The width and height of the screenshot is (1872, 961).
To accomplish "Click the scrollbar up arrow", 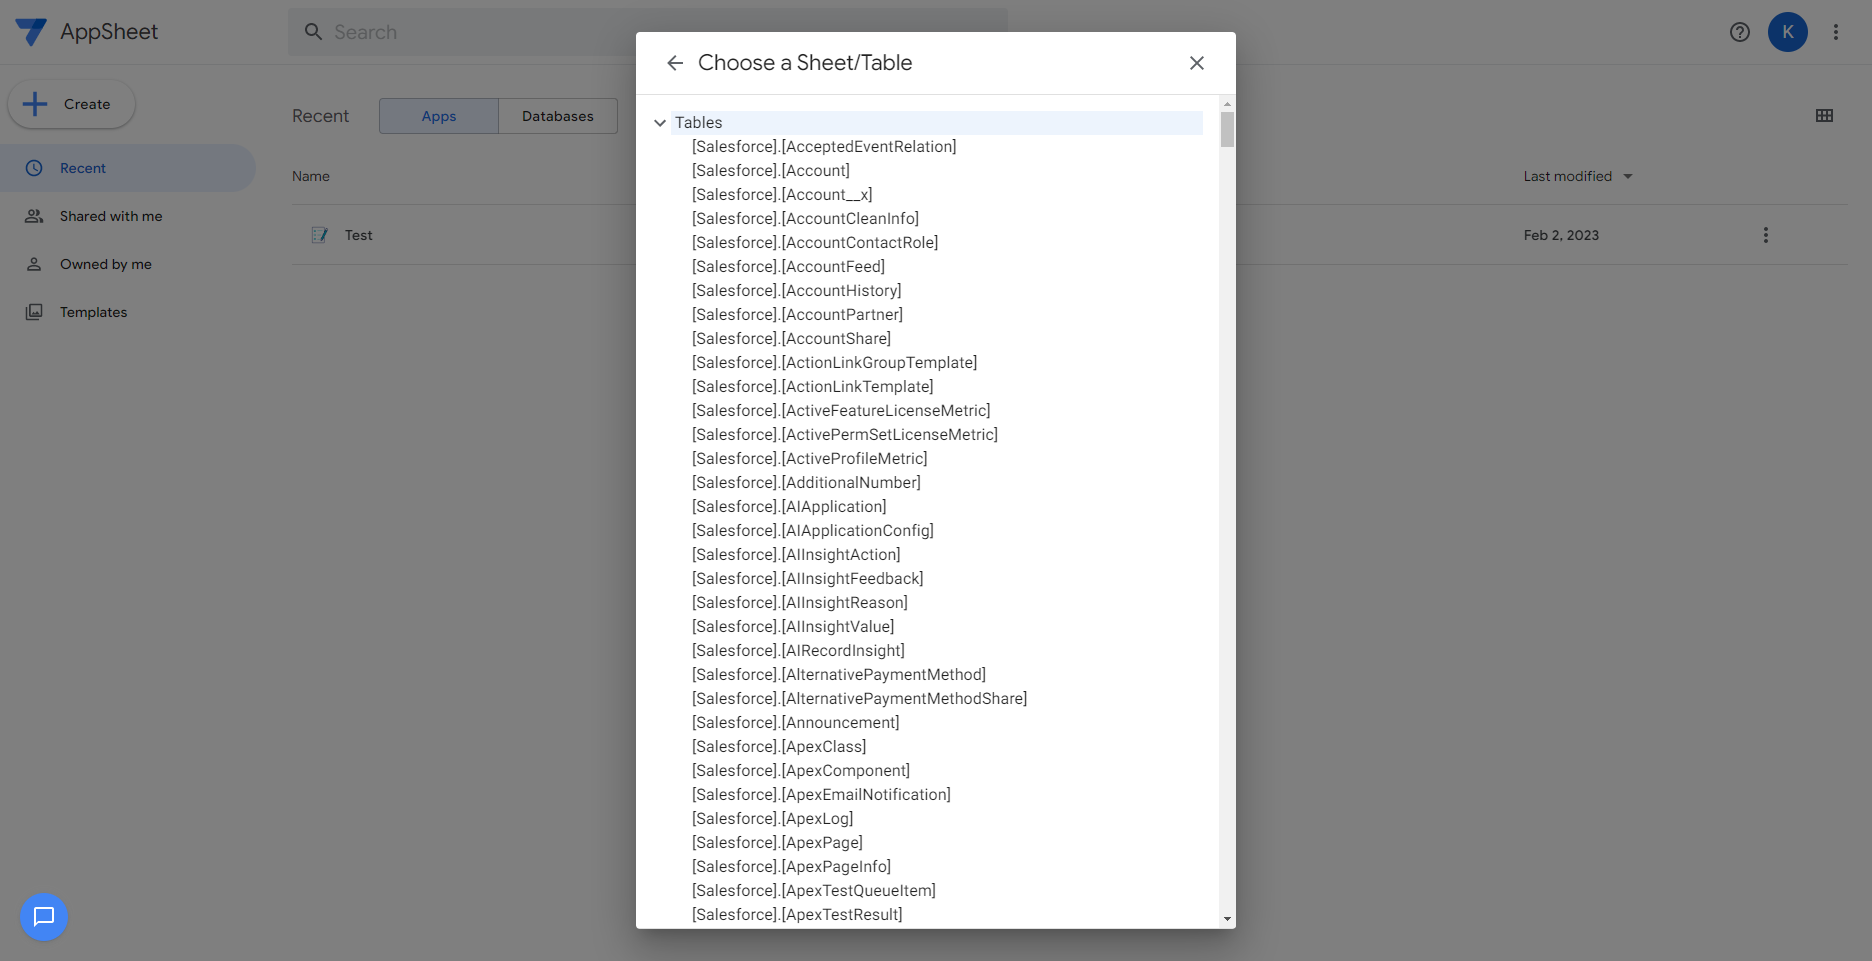I will [1227, 104].
